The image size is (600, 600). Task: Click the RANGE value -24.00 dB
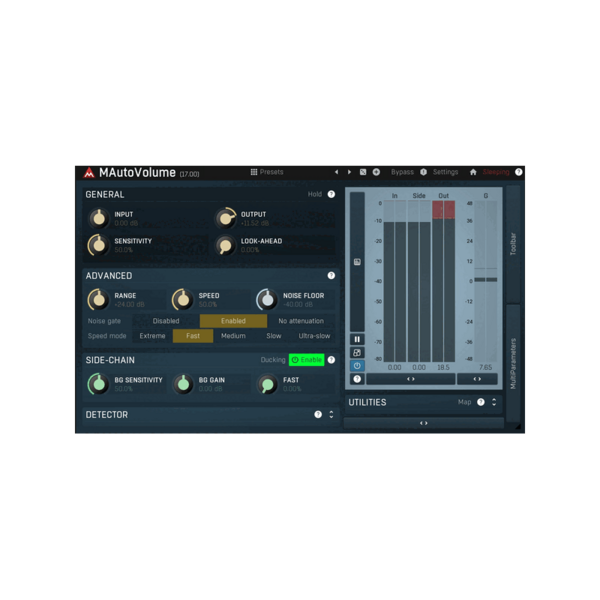(129, 305)
